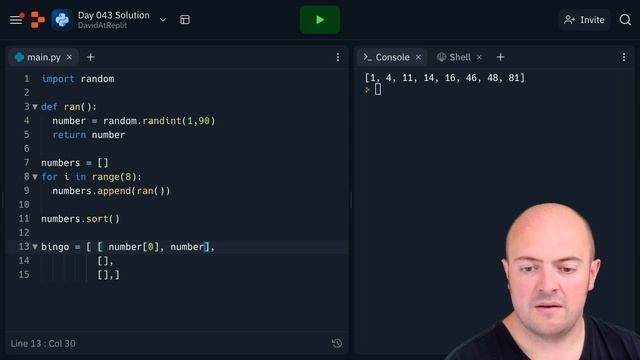Click the '[],]' on line 15
Screen dimensions: 640x360
[x=109, y=275]
